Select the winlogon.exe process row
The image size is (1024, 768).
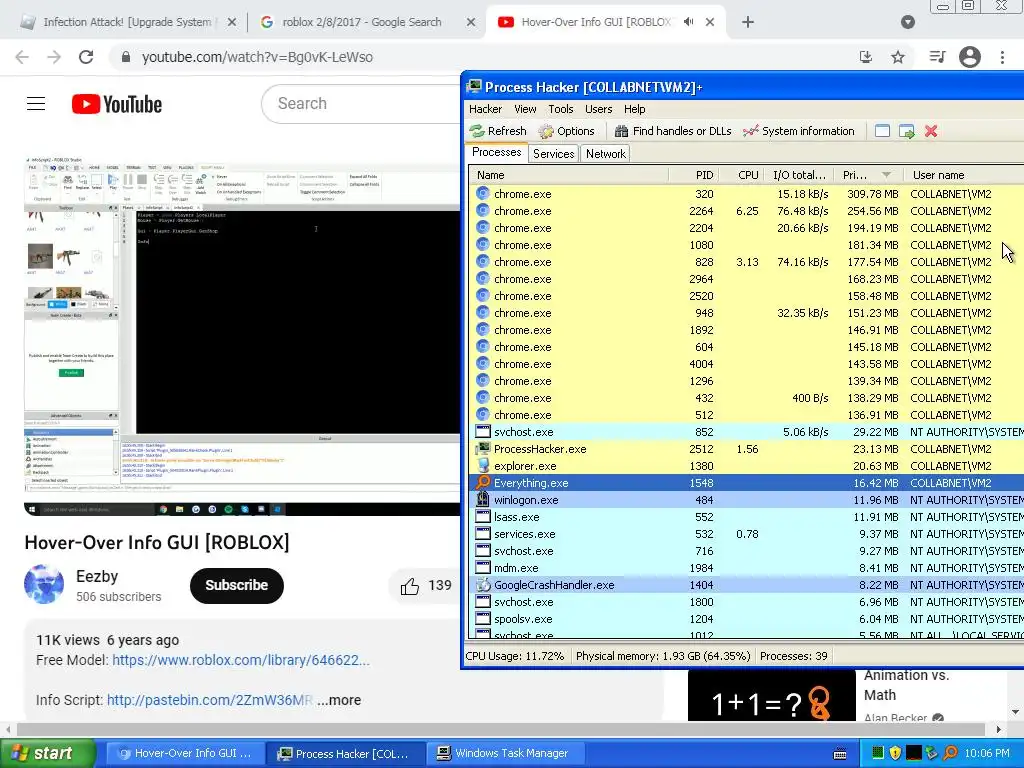(x=746, y=500)
